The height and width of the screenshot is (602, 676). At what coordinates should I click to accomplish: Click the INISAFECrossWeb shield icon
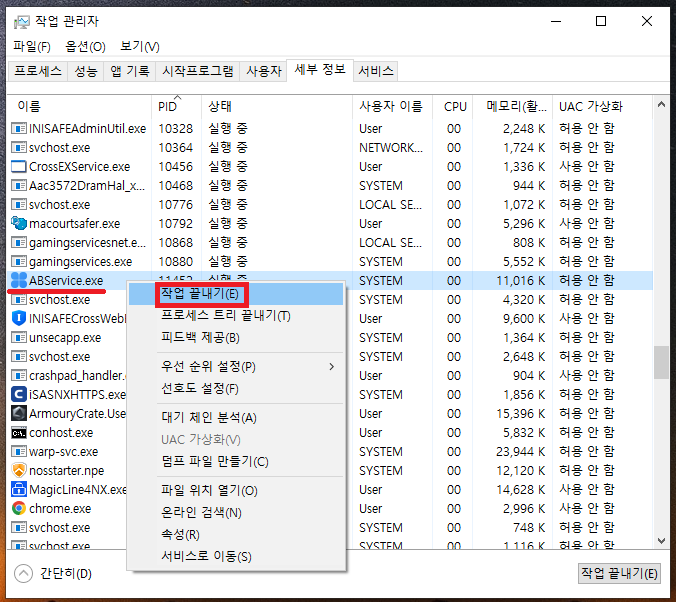(19, 318)
